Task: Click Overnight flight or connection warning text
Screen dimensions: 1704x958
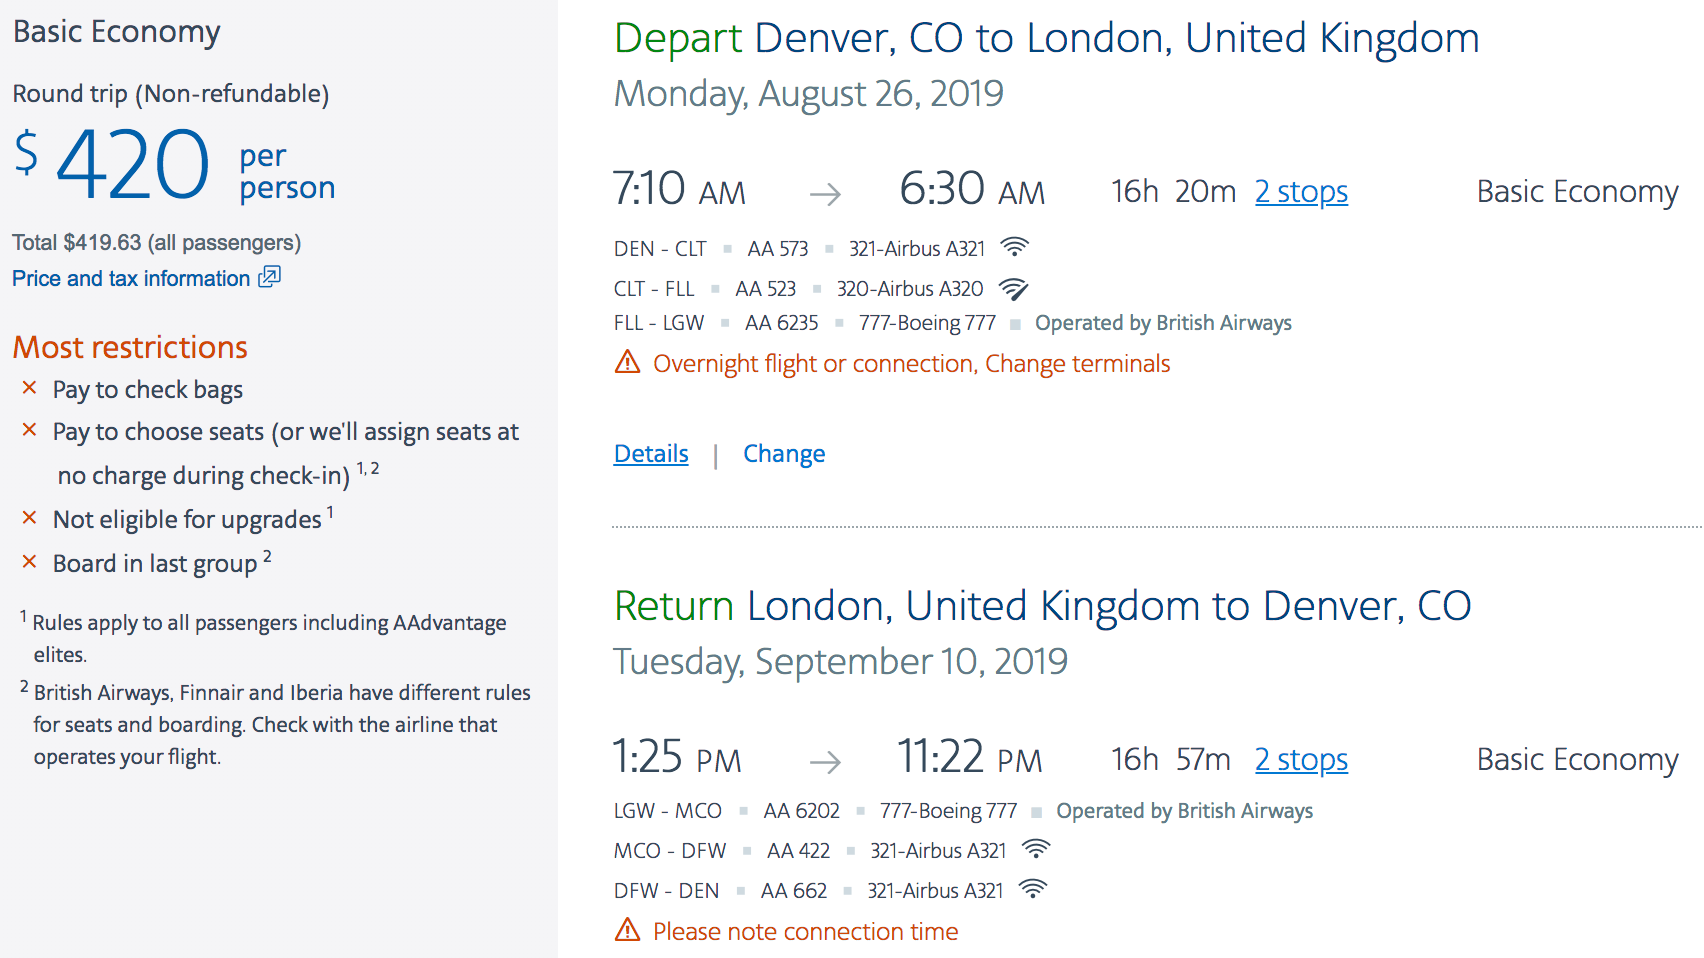Action: click(911, 363)
